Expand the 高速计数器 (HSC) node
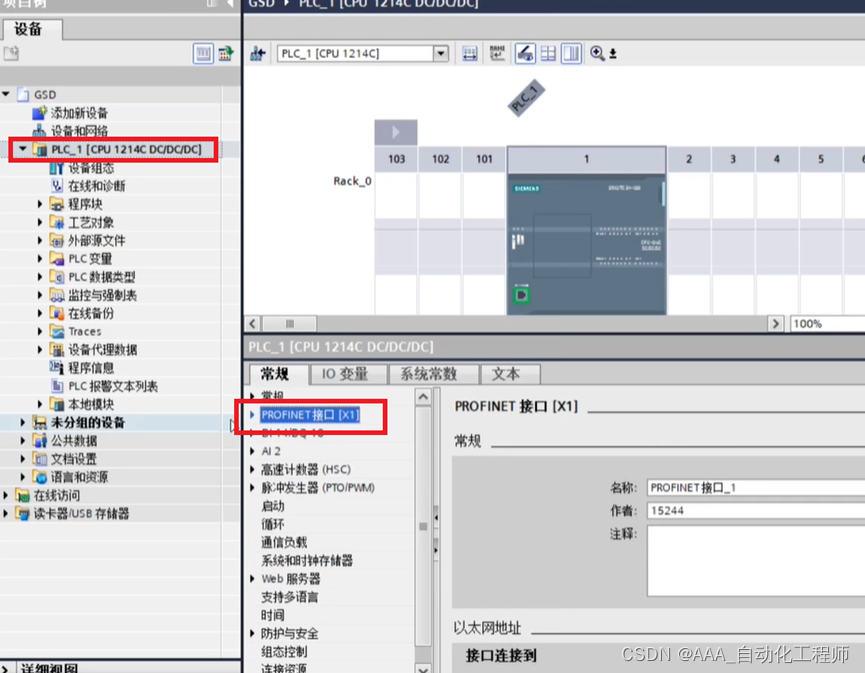This screenshot has height=673, width=865. [x=252, y=469]
